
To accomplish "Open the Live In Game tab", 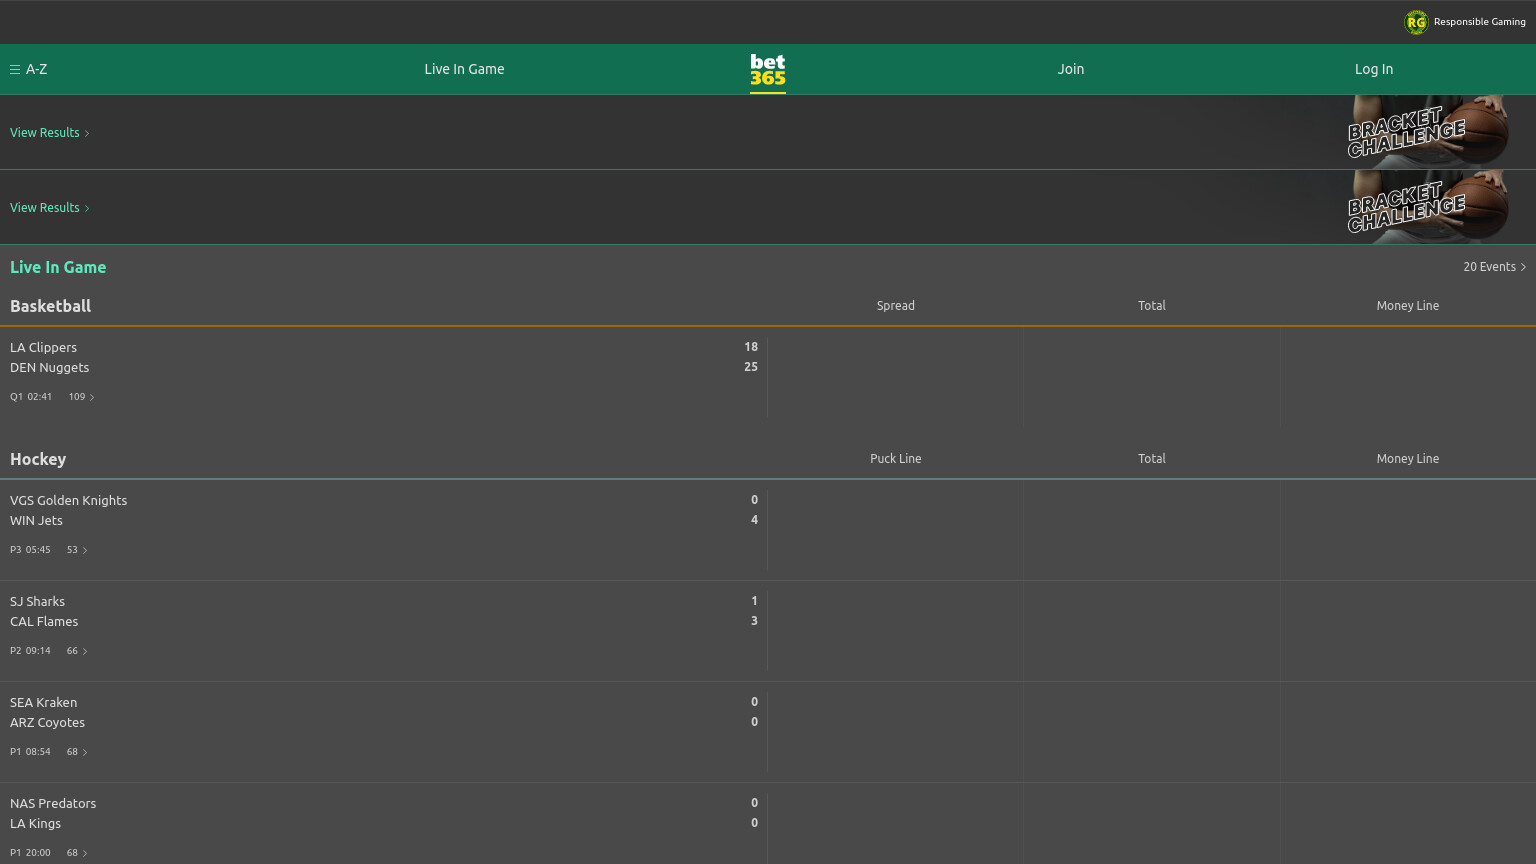I will click(x=464, y=69).
